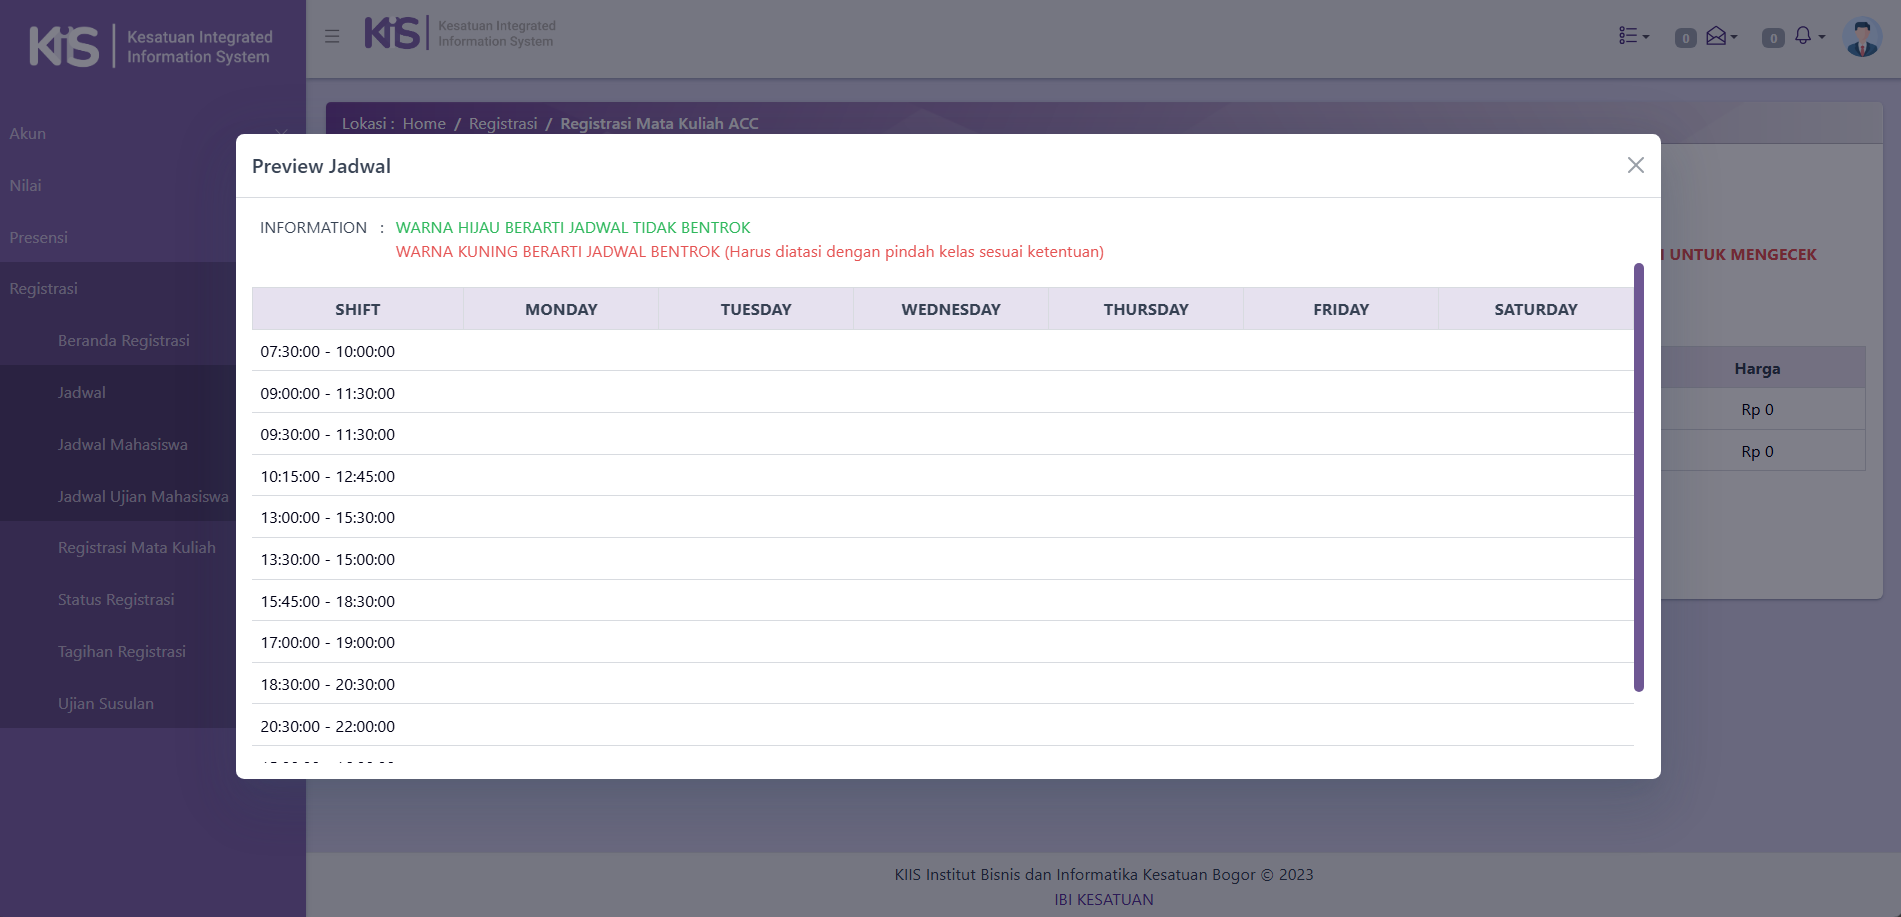Open the Nilai sidebar menu

coord(26,185)
